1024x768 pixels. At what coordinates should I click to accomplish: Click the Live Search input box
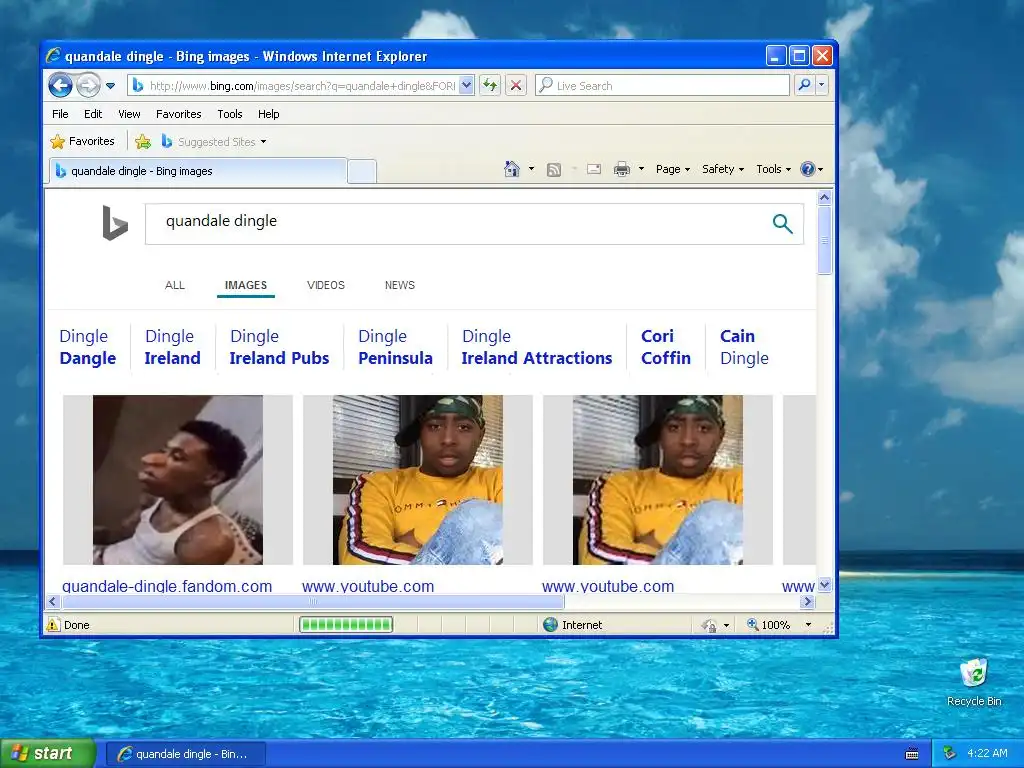[x=662, y=86]
